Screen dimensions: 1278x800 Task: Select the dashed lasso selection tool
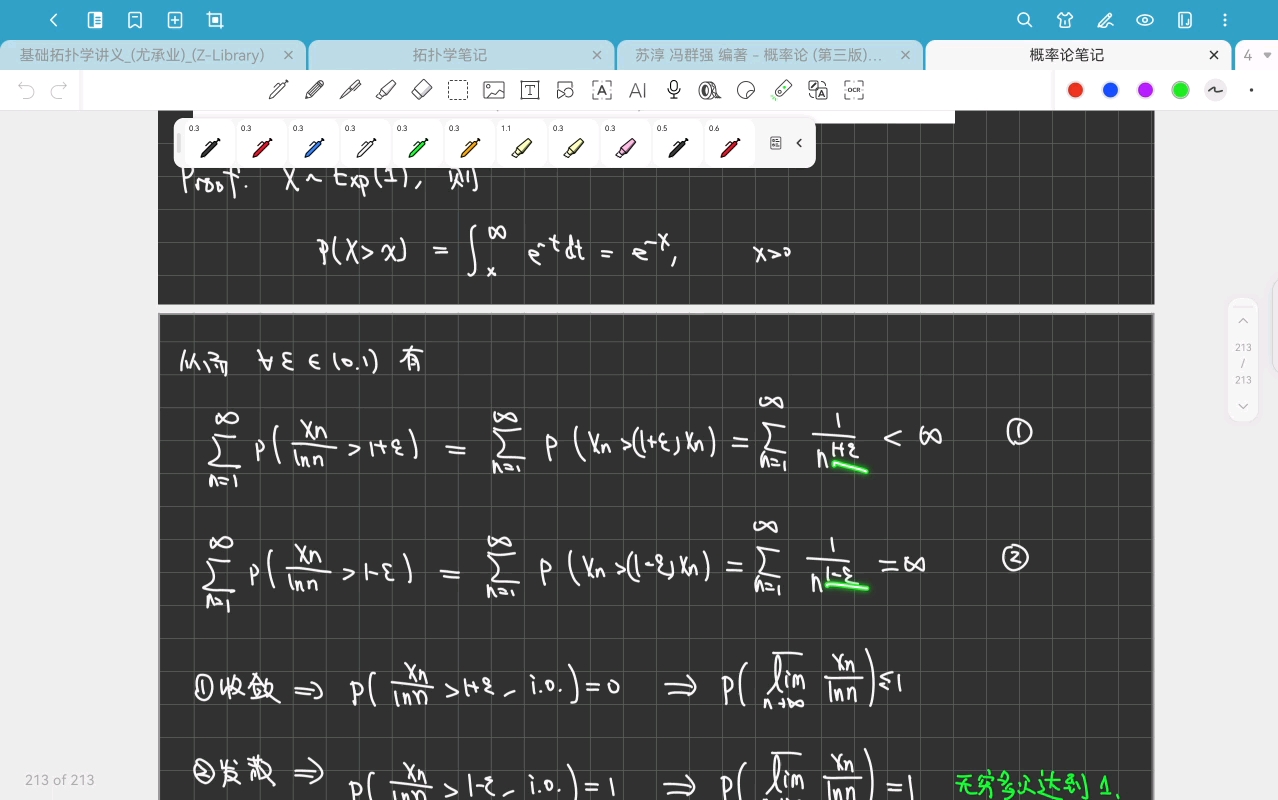458,90
